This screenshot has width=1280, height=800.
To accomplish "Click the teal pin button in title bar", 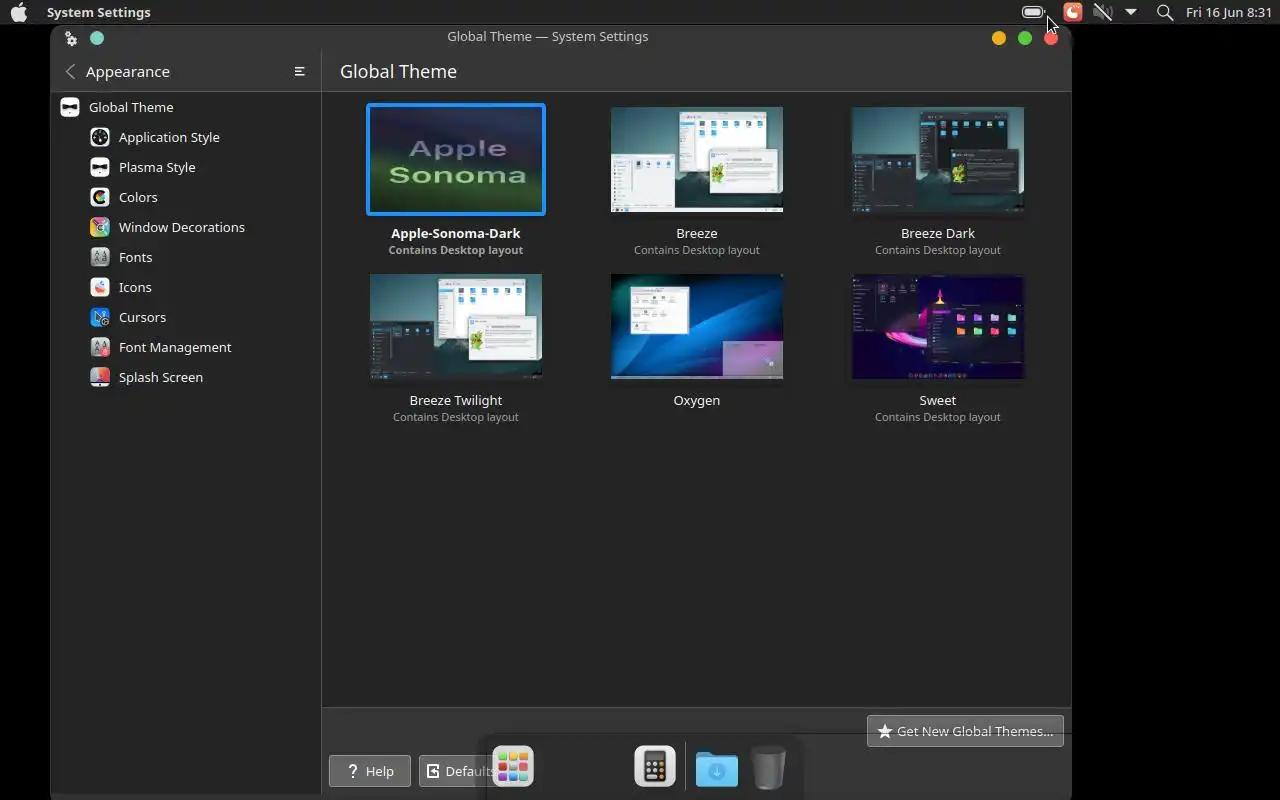I will click(x=97, y=38).
